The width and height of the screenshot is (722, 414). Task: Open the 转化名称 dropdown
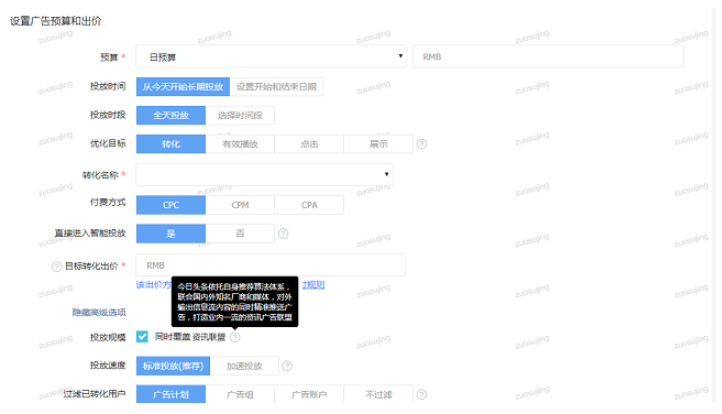pos(264,175)
